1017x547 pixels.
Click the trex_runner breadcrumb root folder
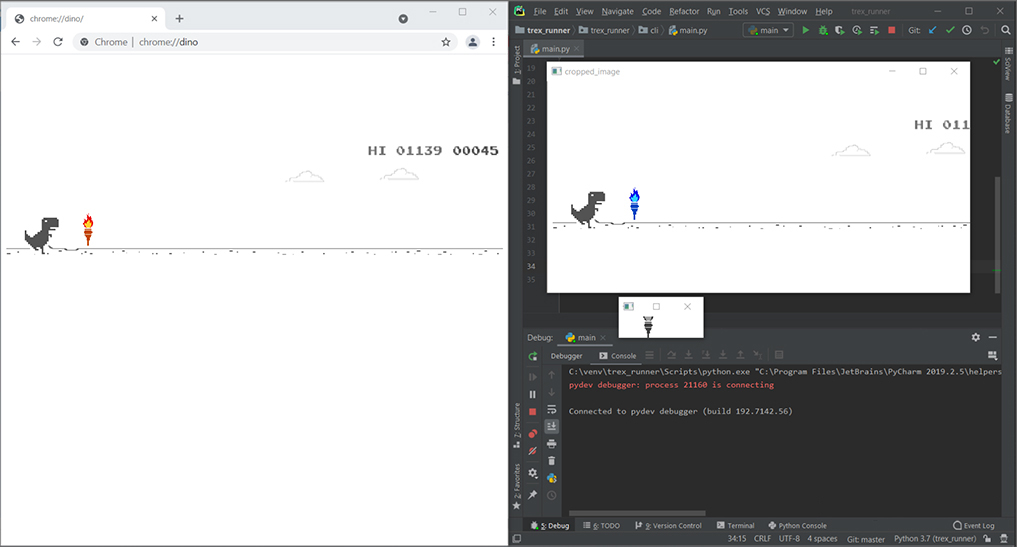[542, 30]
